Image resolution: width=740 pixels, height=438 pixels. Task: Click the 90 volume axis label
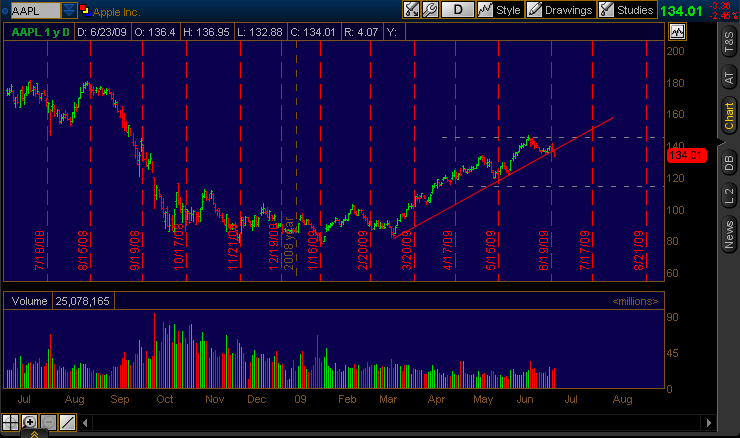point(673,317)
